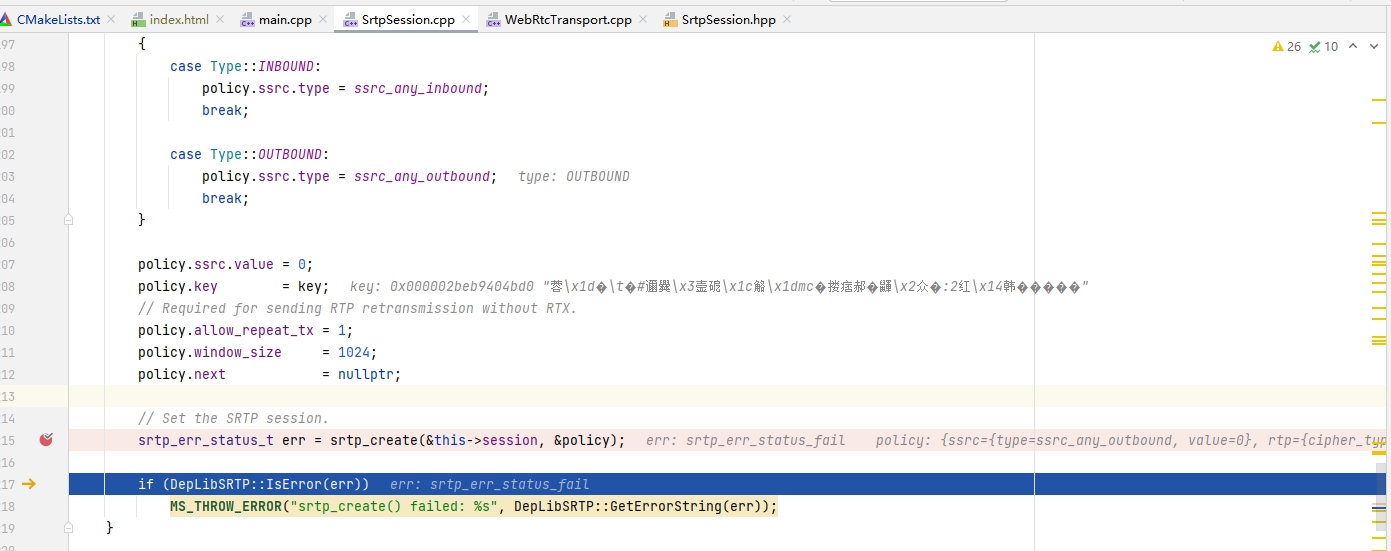Click the inline hint 'type: OUTBOUND'

pyautogui.click(x=574, y=176)
